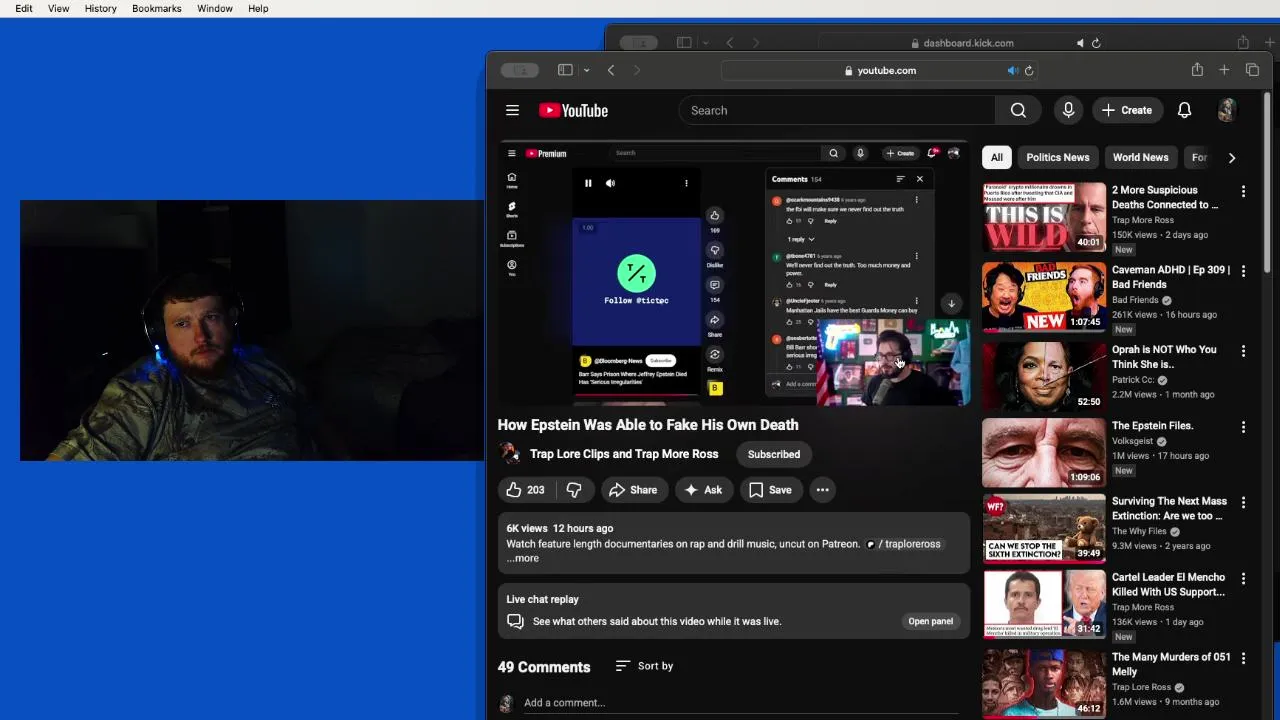Screen dimensions: 1280x720
Task: Like the video showing 203 likes
Action: pyautogui.click(x=526, y=490)
